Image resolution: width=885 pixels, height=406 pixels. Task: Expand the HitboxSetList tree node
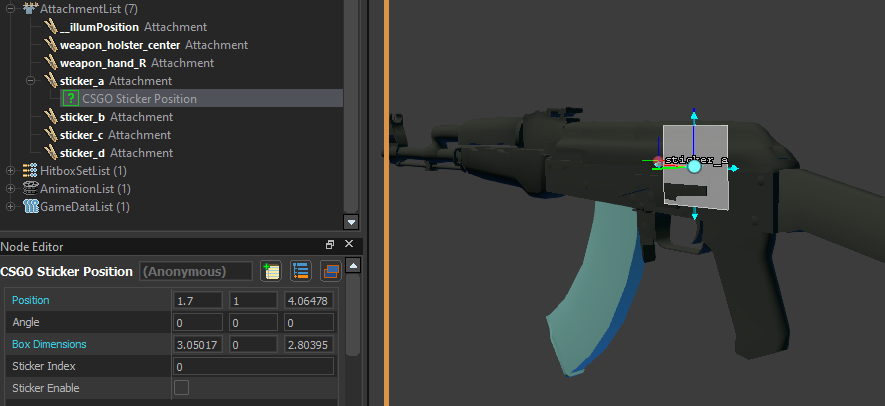[x=11, y=171]
